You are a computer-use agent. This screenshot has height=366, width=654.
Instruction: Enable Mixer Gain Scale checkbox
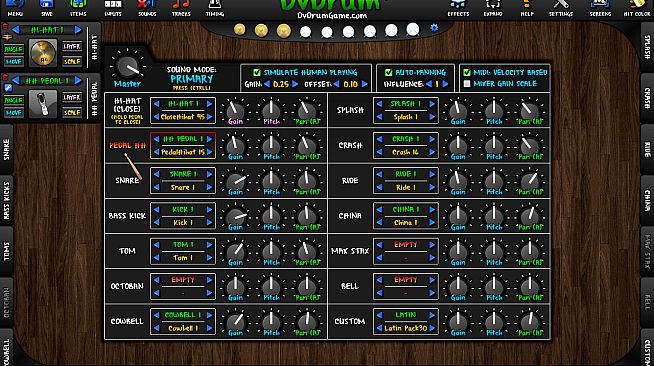467,84
